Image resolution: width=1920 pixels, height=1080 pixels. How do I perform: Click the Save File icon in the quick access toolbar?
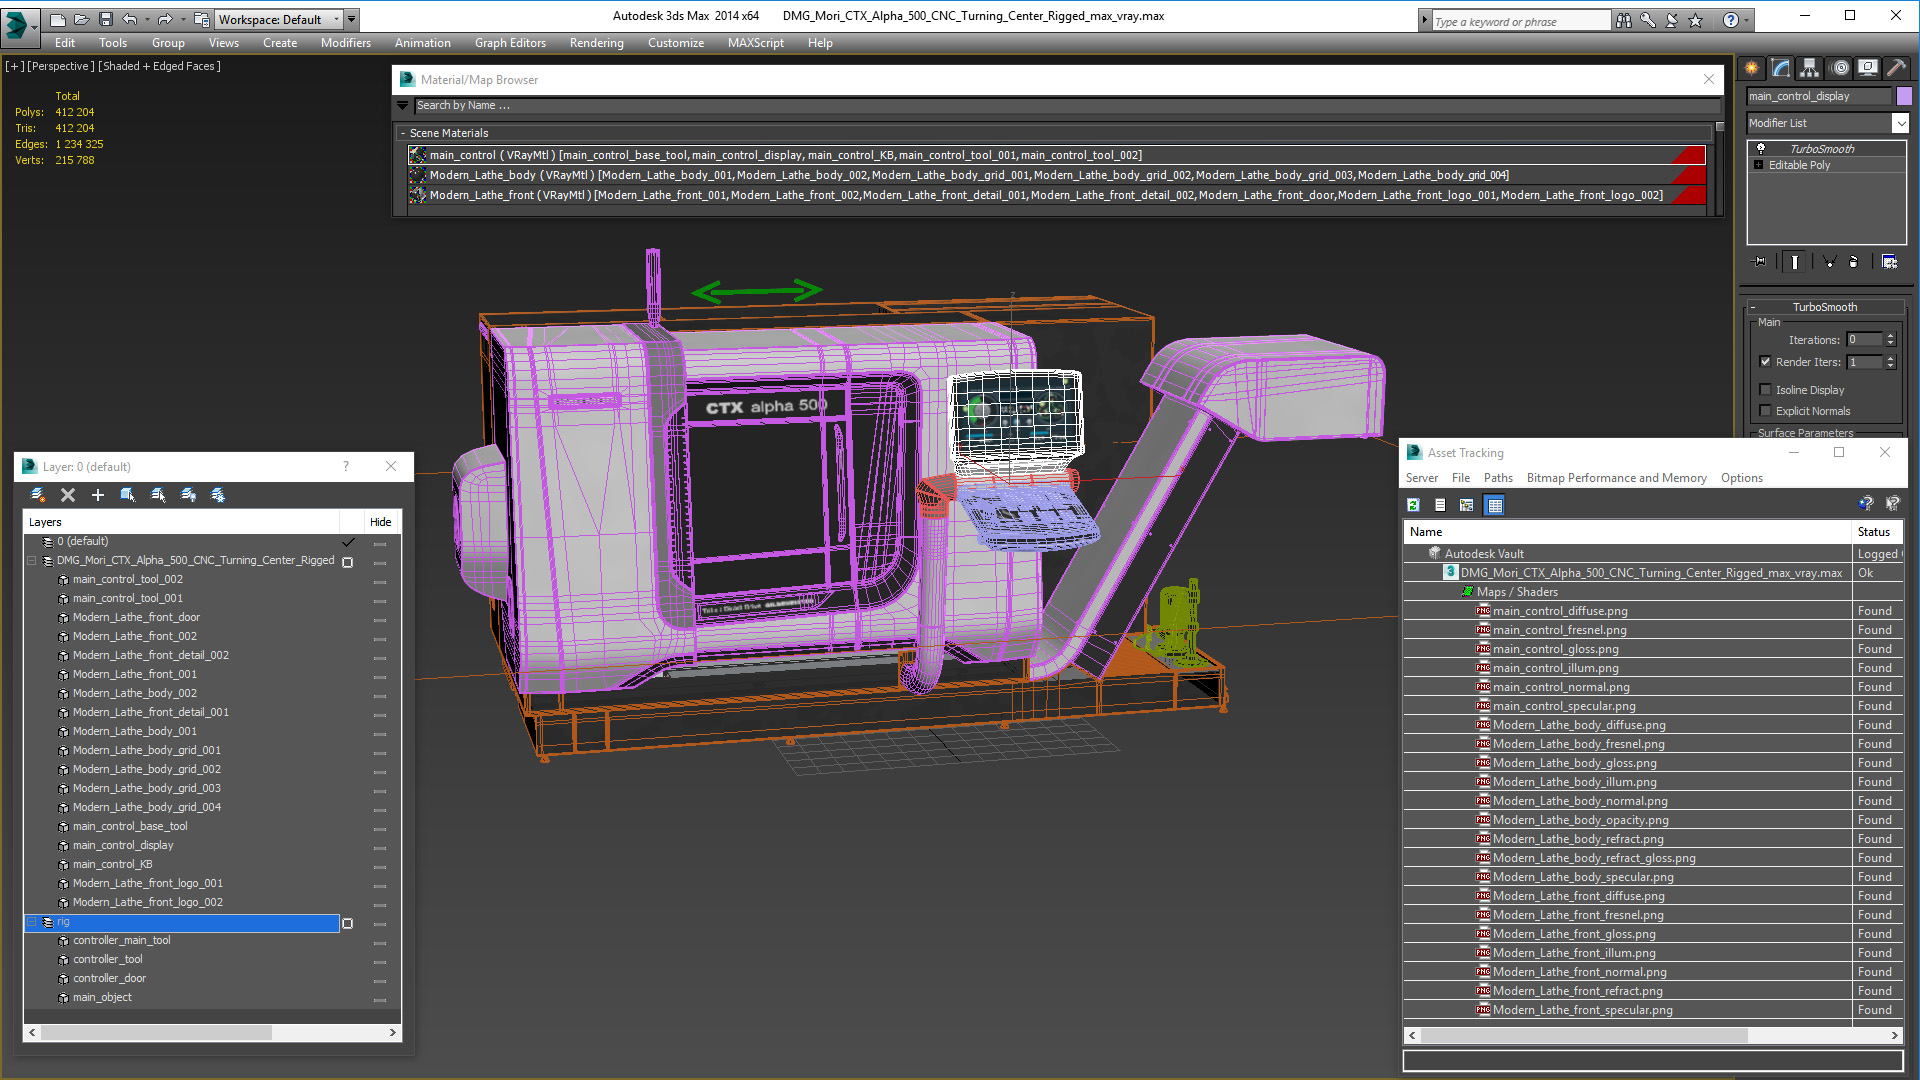point(106,19)
